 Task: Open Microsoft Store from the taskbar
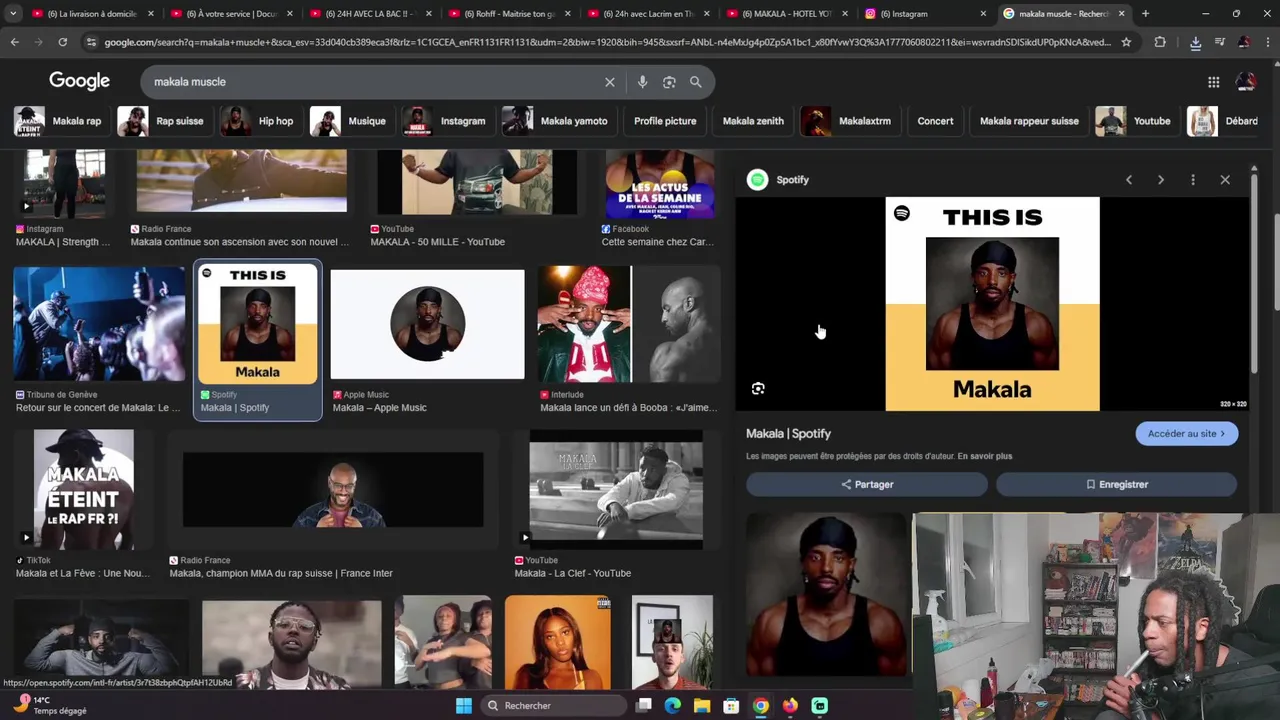731,706
